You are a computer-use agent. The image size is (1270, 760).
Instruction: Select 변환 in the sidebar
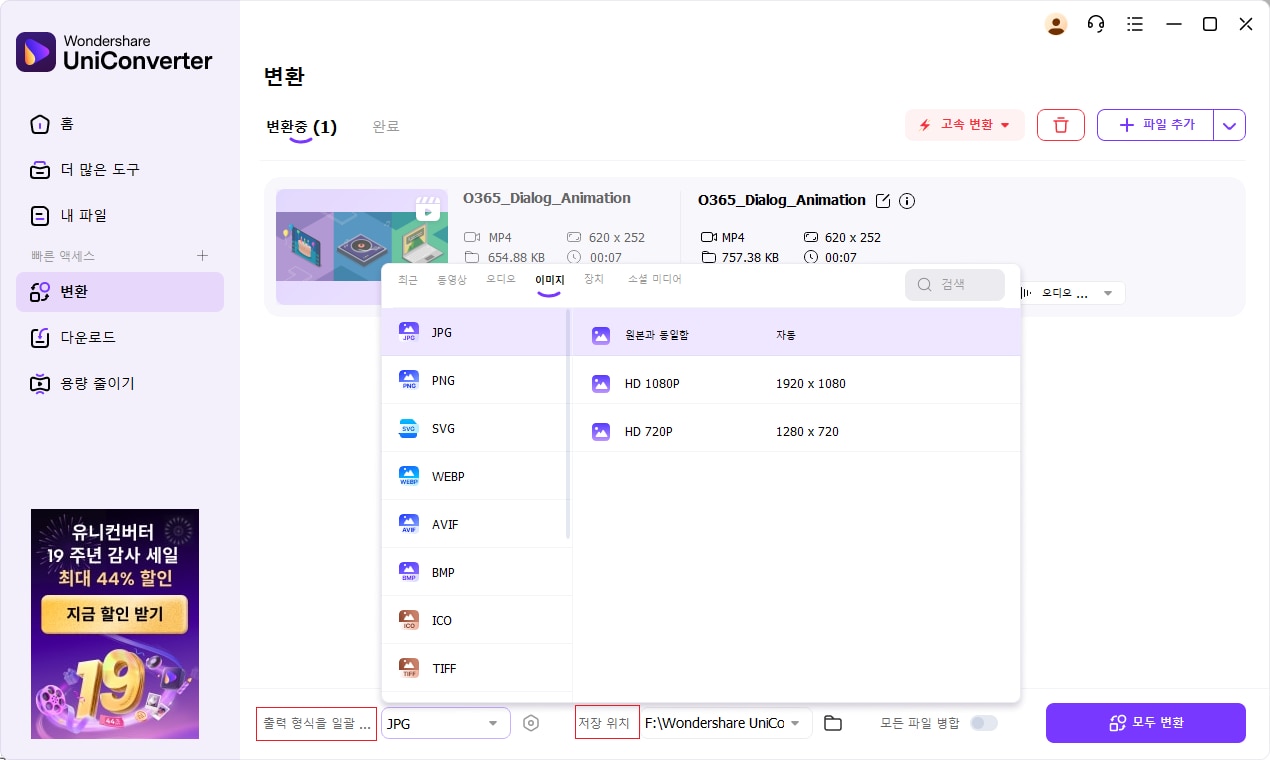(x=120, y=292)
